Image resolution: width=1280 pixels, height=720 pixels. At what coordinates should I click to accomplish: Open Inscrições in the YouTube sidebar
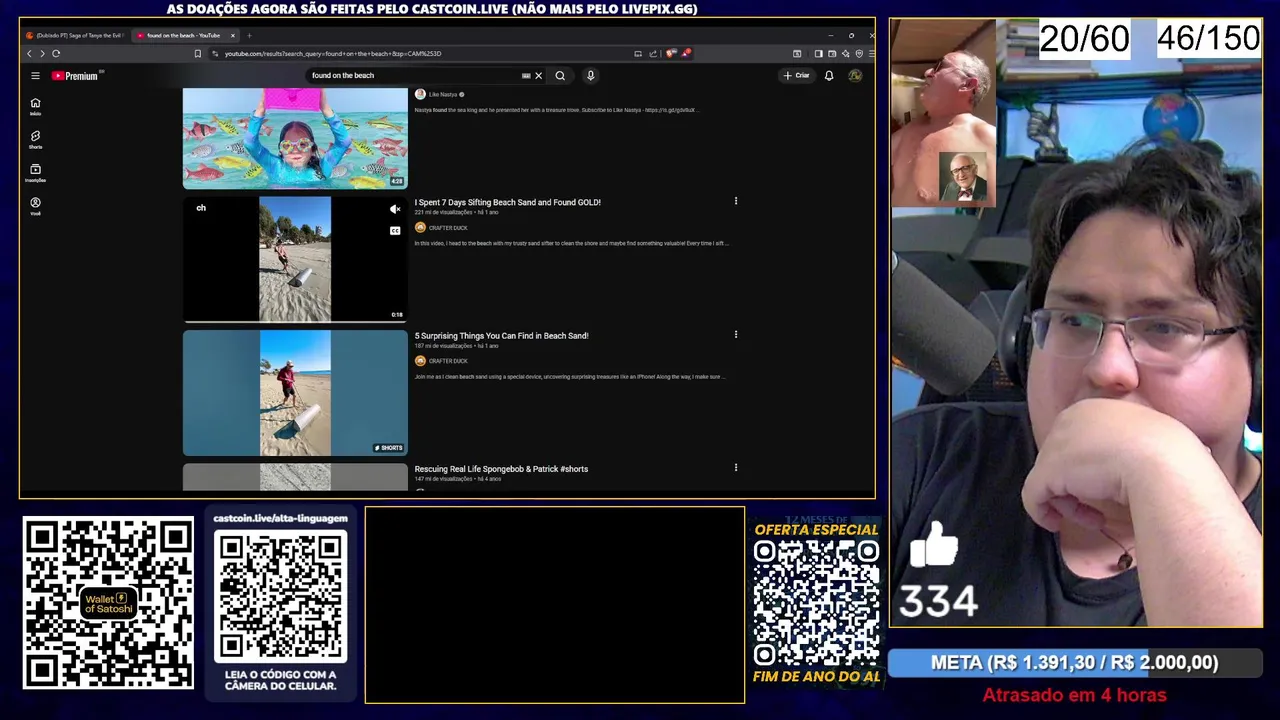pyautogui.click(x=35, y=172)
